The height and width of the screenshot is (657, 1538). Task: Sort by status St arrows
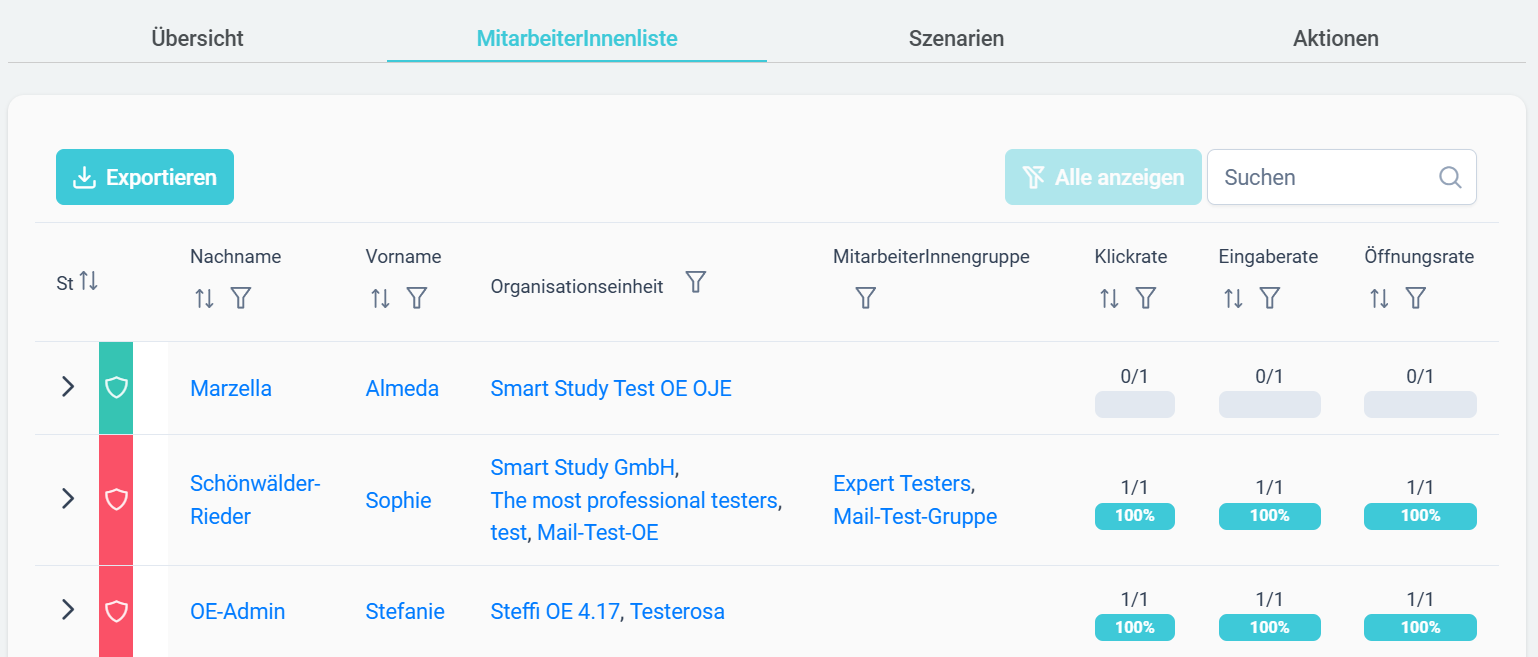[x=89, y=281]
